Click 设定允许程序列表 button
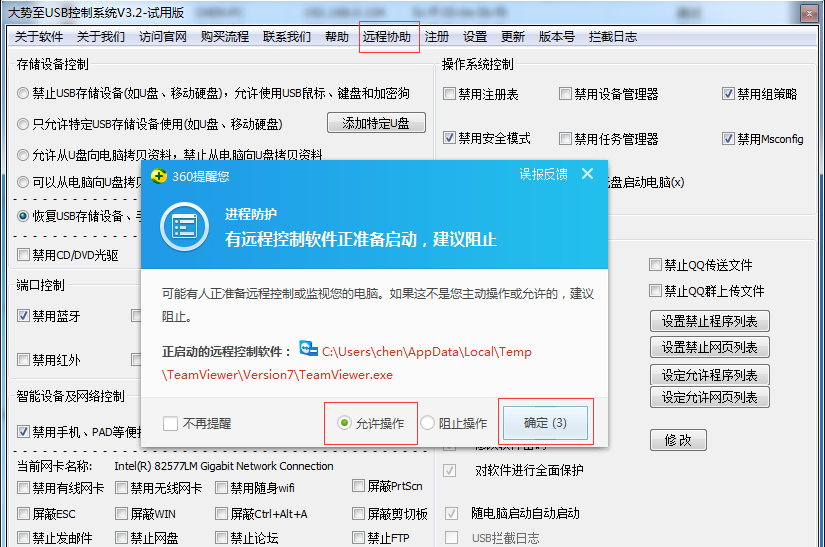Screen dimensions: 825x547 [710, 375]
